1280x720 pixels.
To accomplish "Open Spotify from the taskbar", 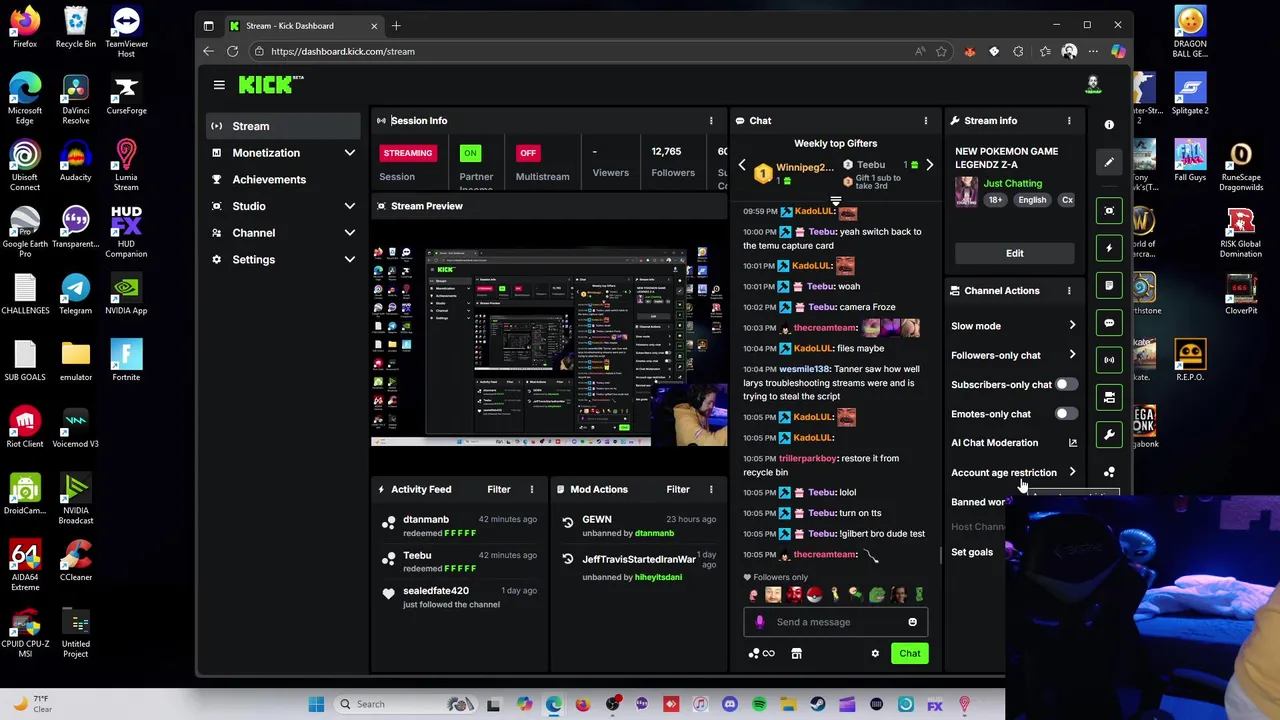I will [x=759, y=705].
